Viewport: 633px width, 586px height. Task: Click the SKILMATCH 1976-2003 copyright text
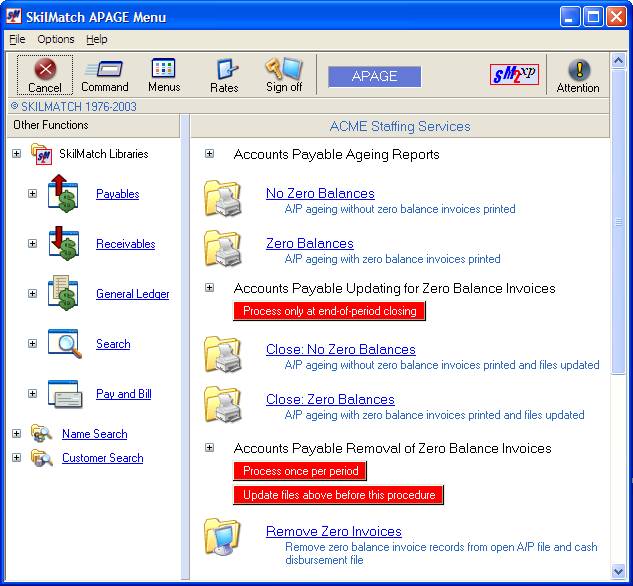[x=73, y=107]
